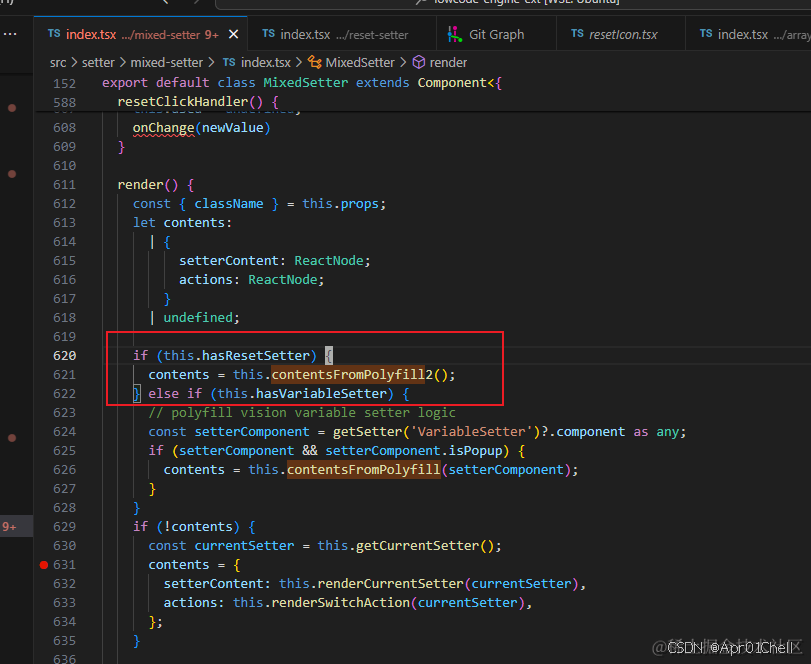Click line number 629 in the gutter

[64, 526]
